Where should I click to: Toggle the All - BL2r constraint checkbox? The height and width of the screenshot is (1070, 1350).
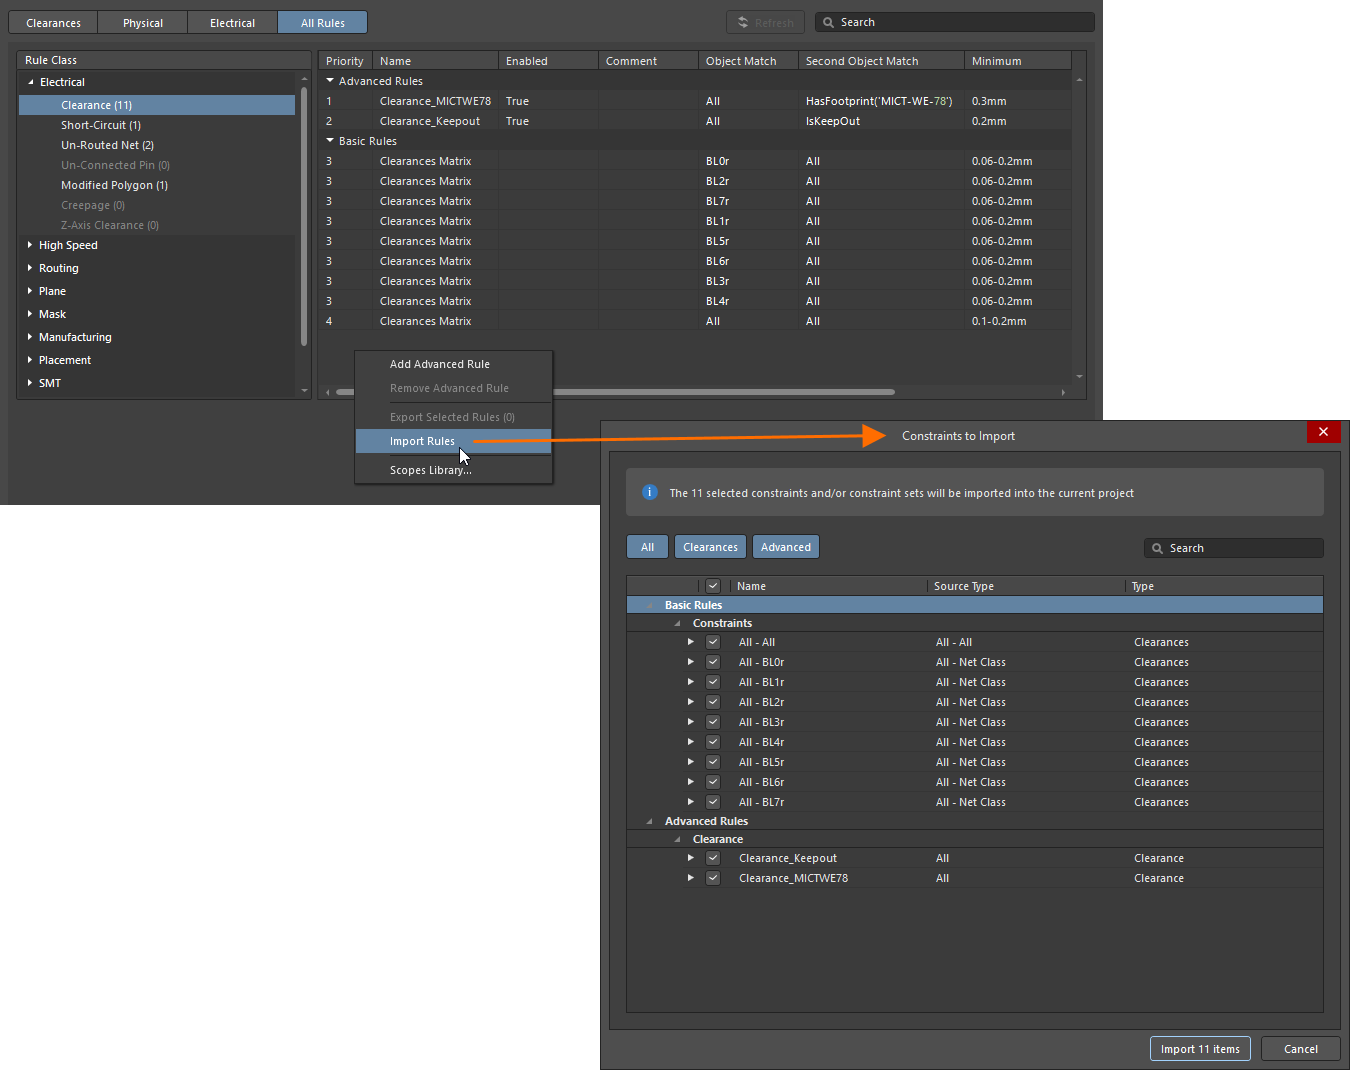[713, 702]
